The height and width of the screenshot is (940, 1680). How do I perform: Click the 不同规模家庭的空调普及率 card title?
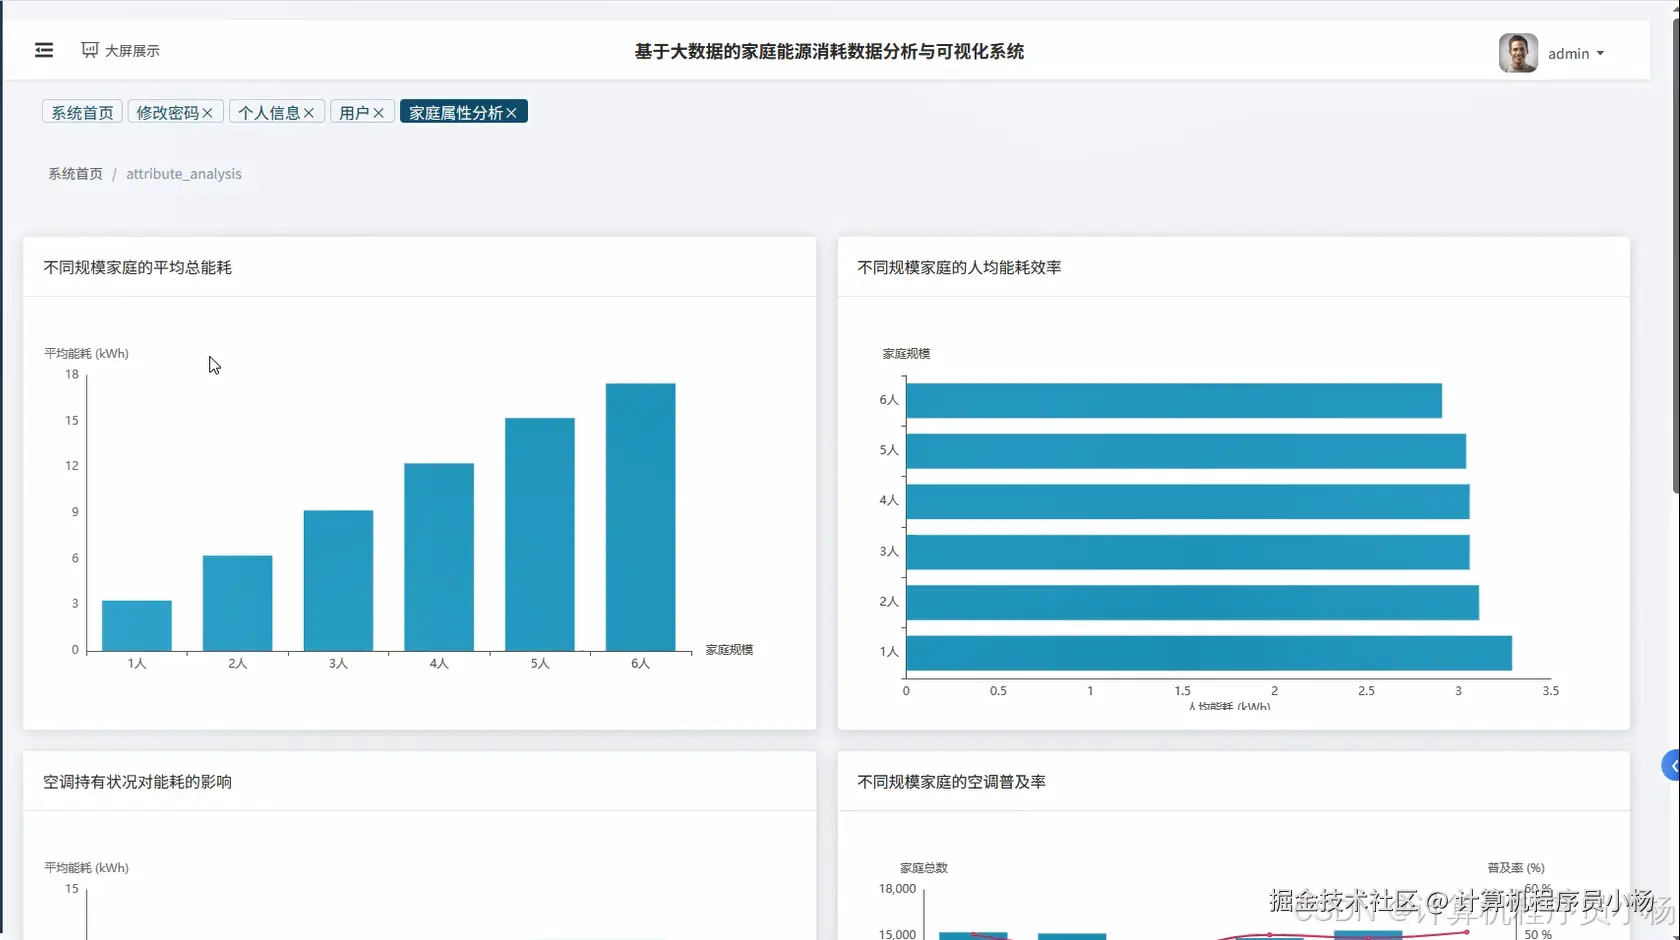(x=951, y=781)
